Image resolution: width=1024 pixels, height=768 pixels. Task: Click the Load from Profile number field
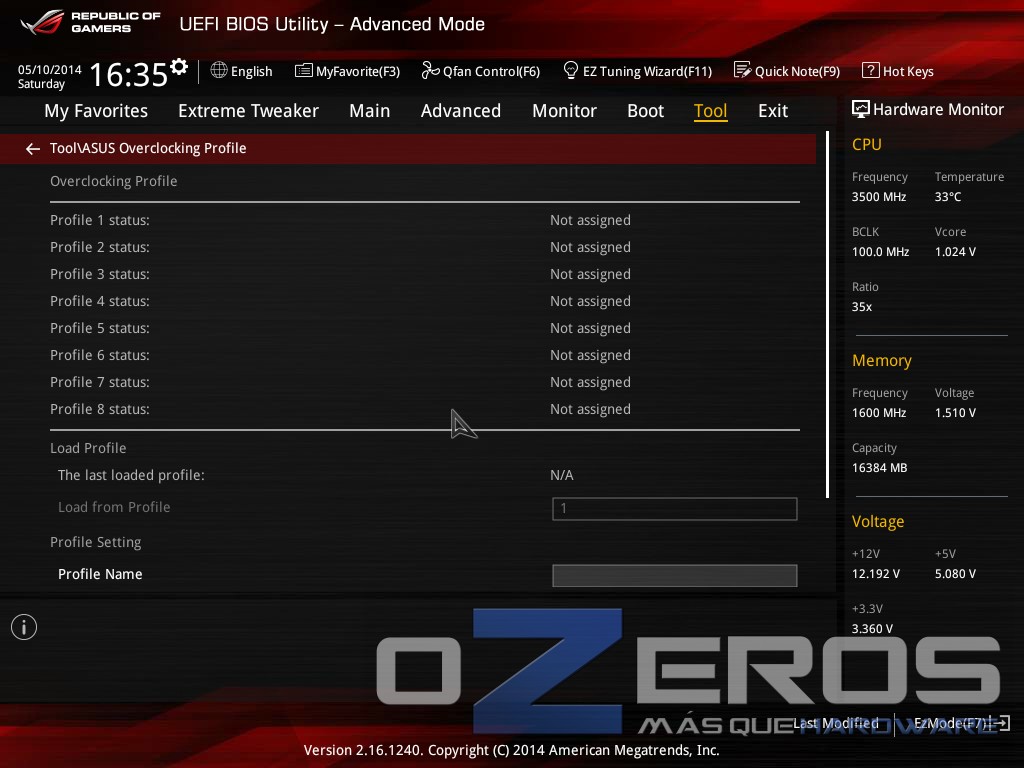(675, 509)
